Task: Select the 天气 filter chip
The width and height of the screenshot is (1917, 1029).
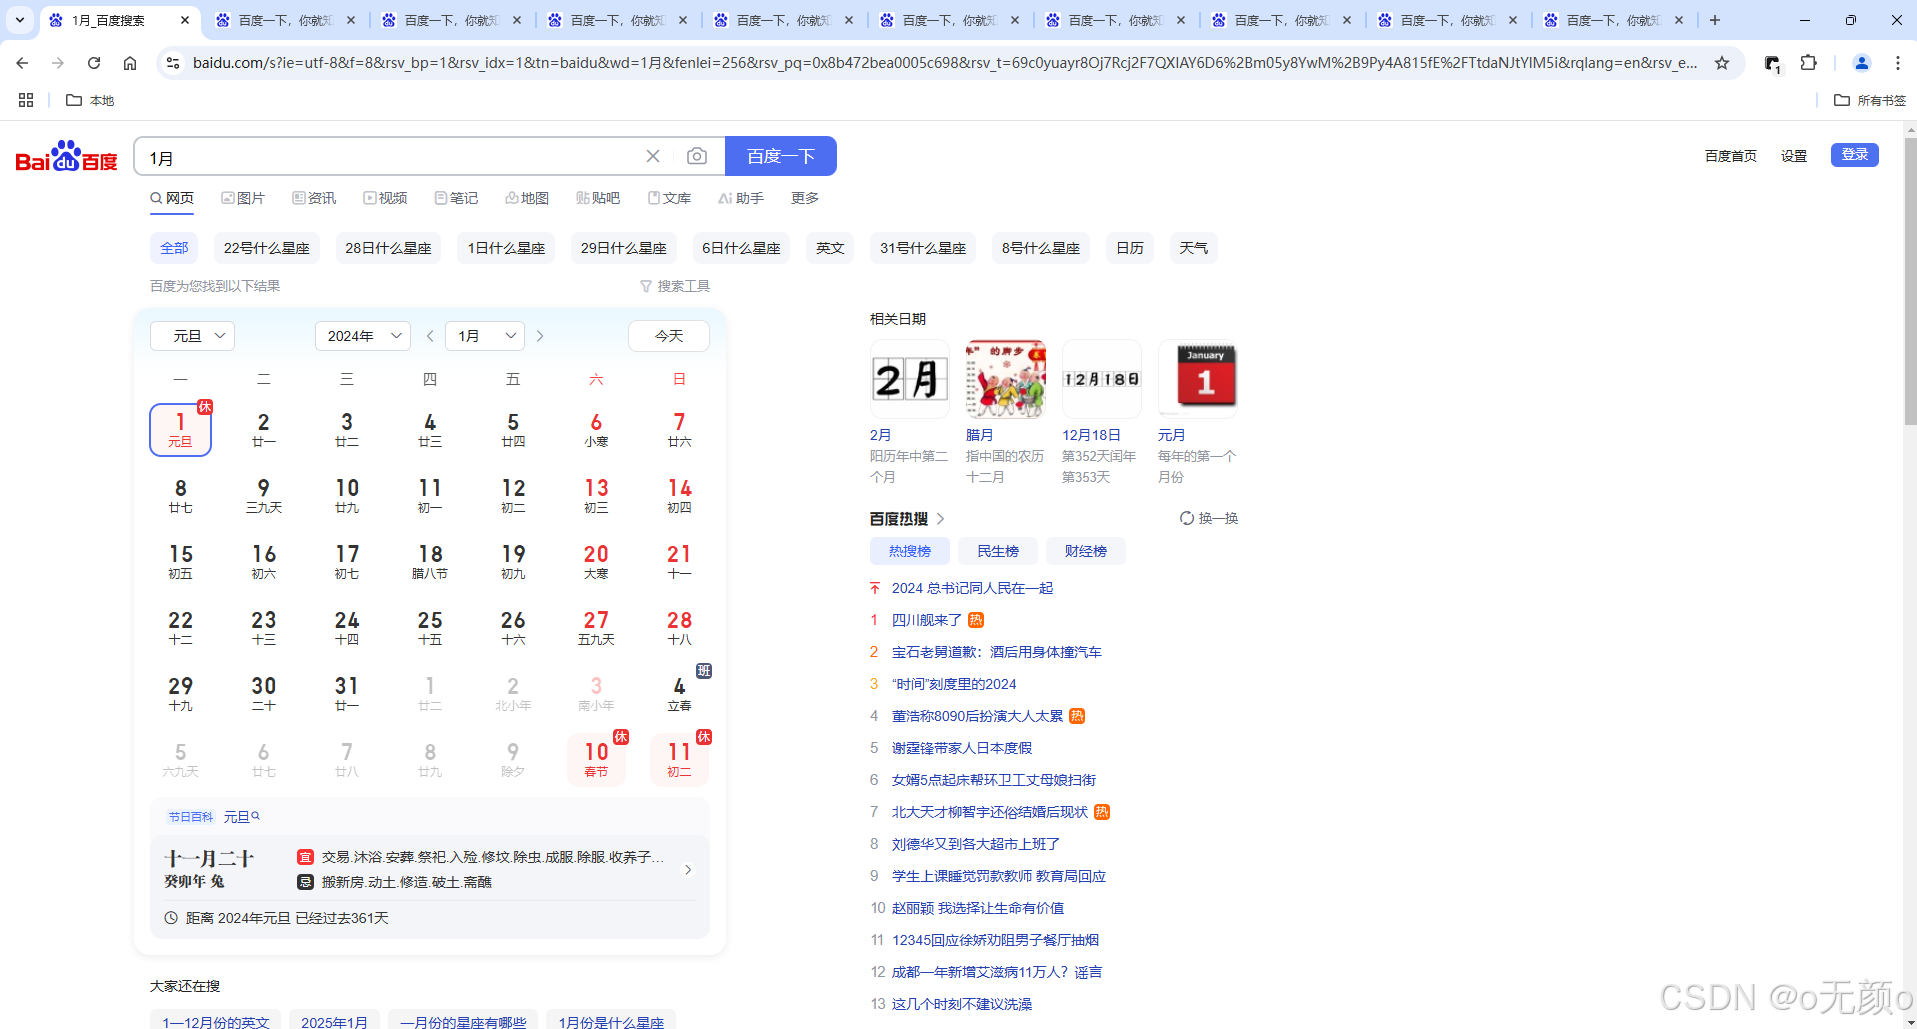Action: (1194, 248)
